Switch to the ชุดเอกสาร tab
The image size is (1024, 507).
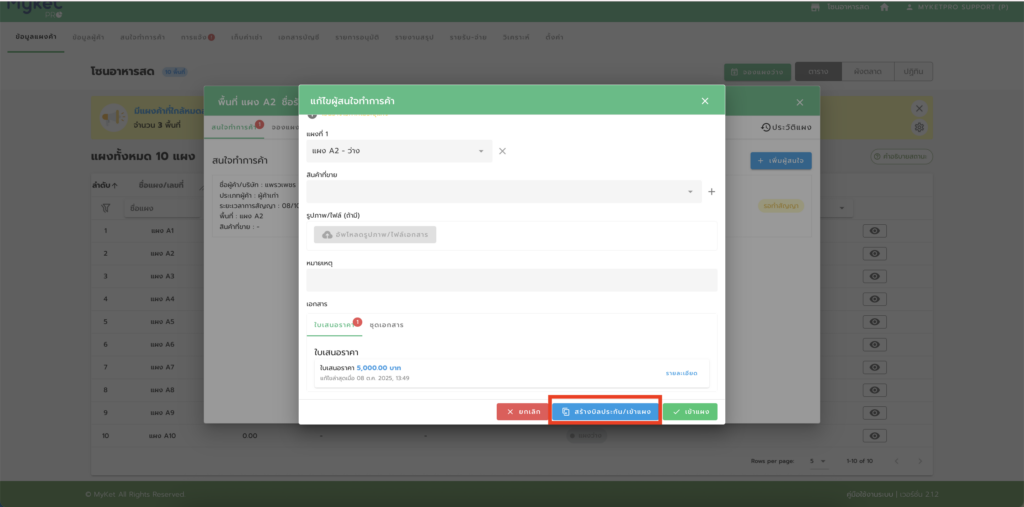(x=387, y=325)
